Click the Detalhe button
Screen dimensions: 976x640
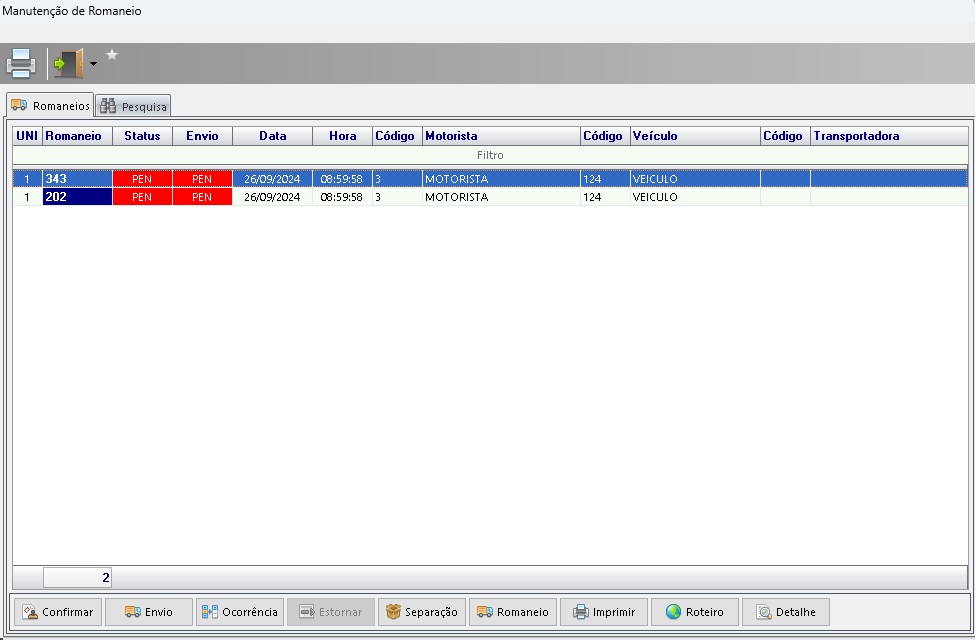[x=785, y=612]
